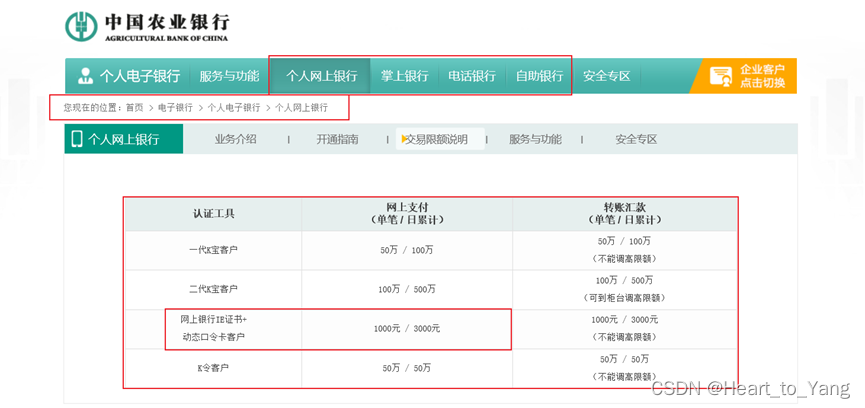Click 1000元 / 3000元 in 网上支付 column

(x=407, y=329)
